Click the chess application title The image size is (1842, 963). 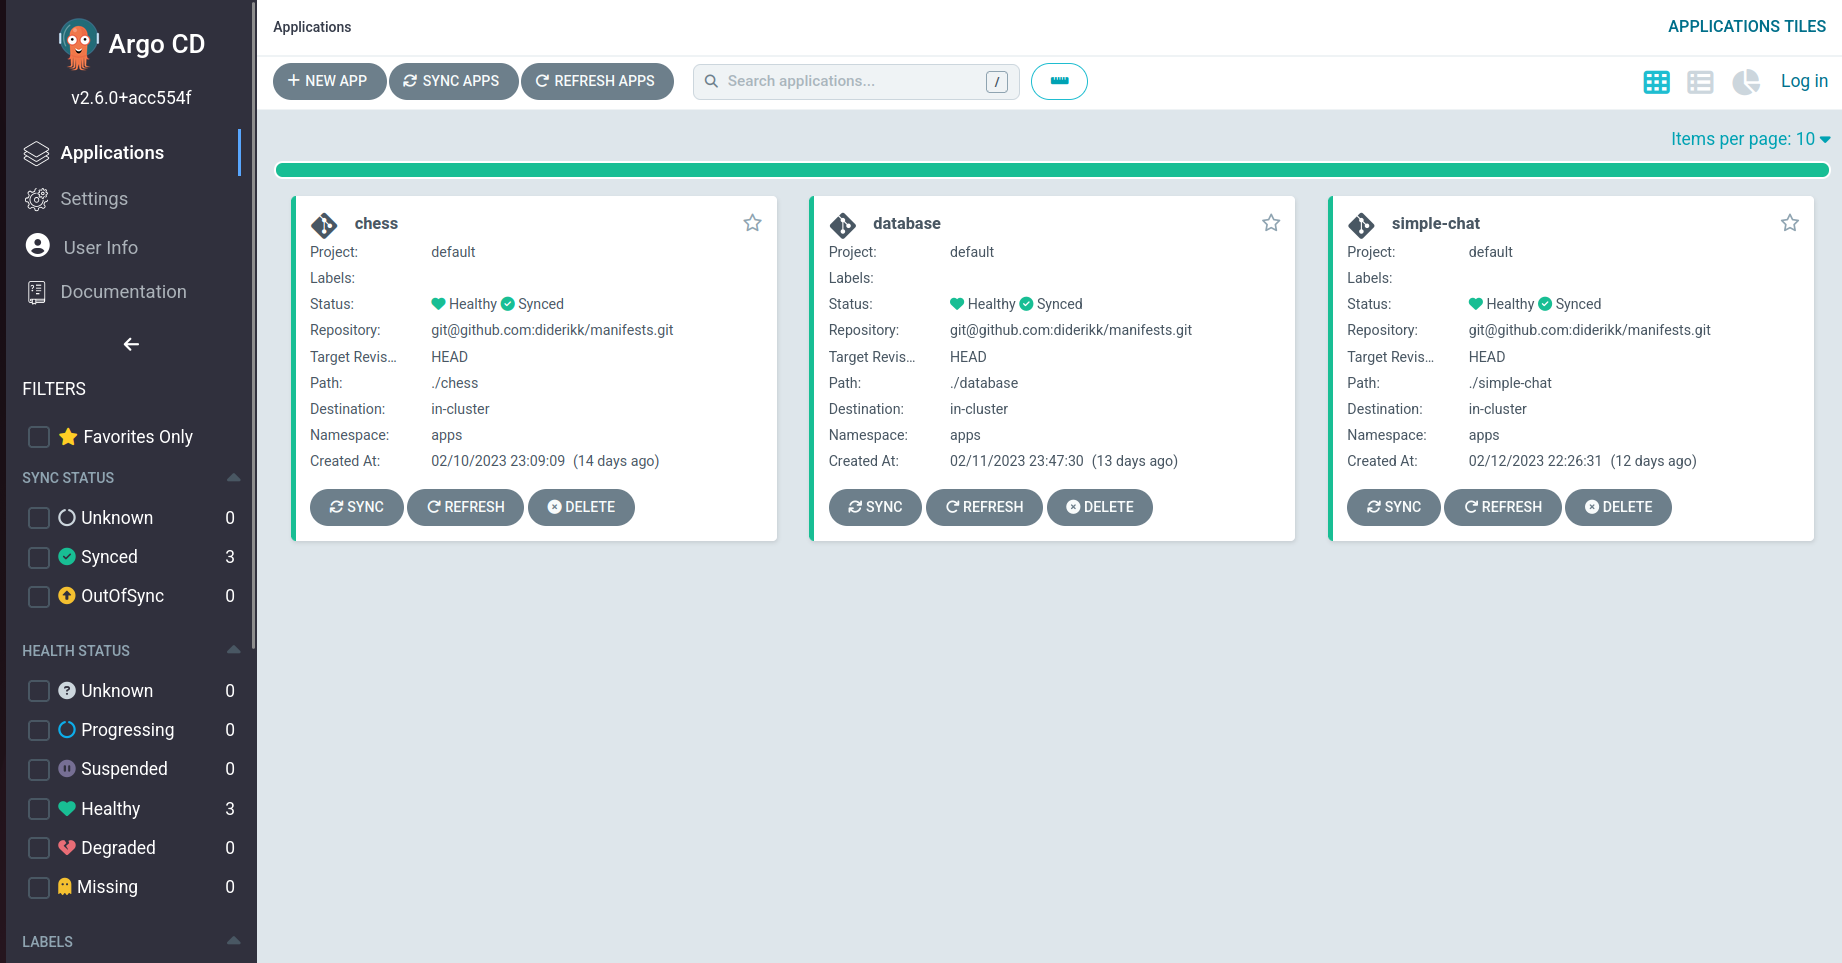(x=376, y=224)
